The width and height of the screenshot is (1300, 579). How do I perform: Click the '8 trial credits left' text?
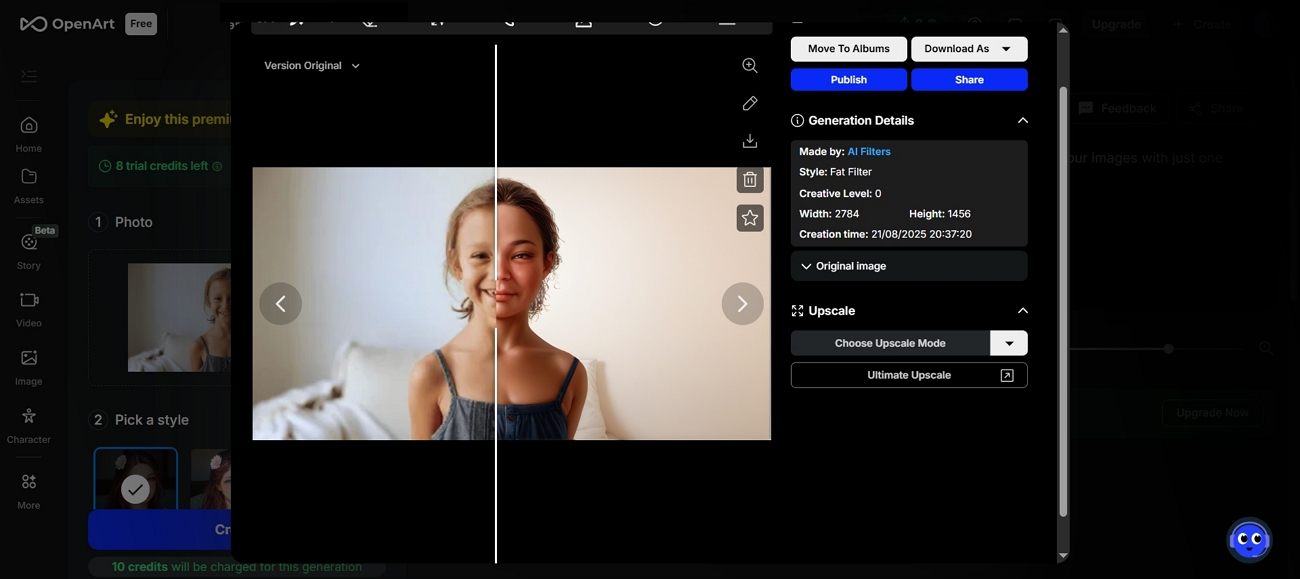[x=162, y=166]
